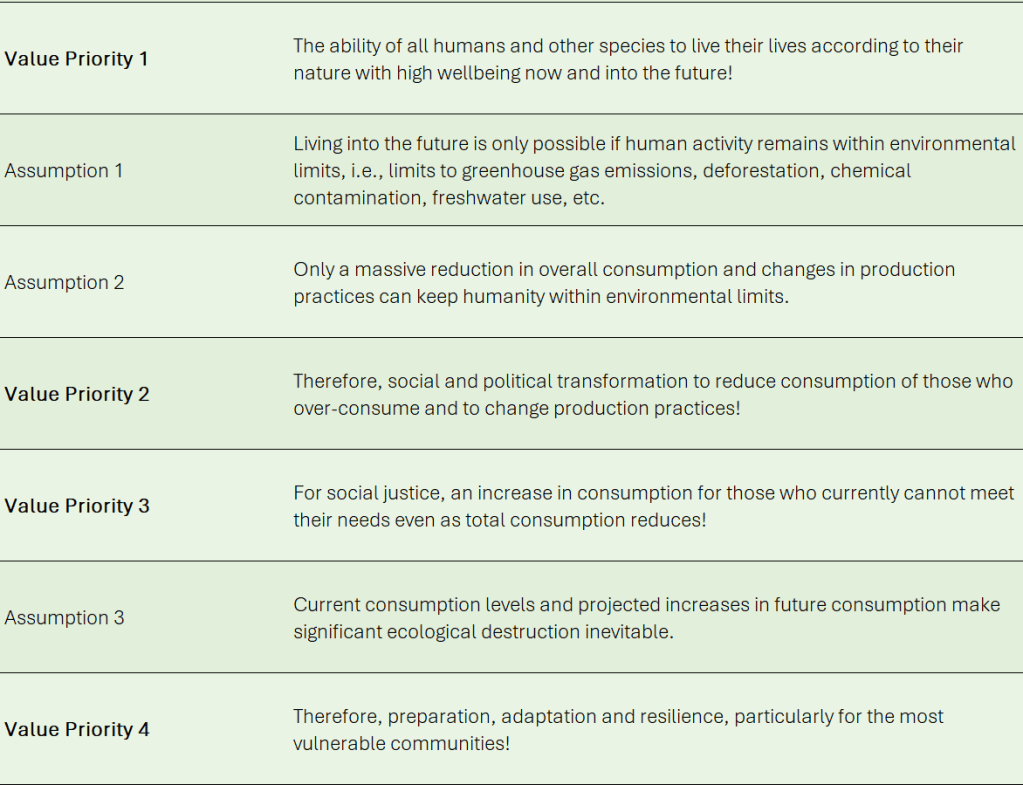Viewport: 1023px width, 785px height.
Task: Select the "Assumption 1" label cell
Action: 64,171
